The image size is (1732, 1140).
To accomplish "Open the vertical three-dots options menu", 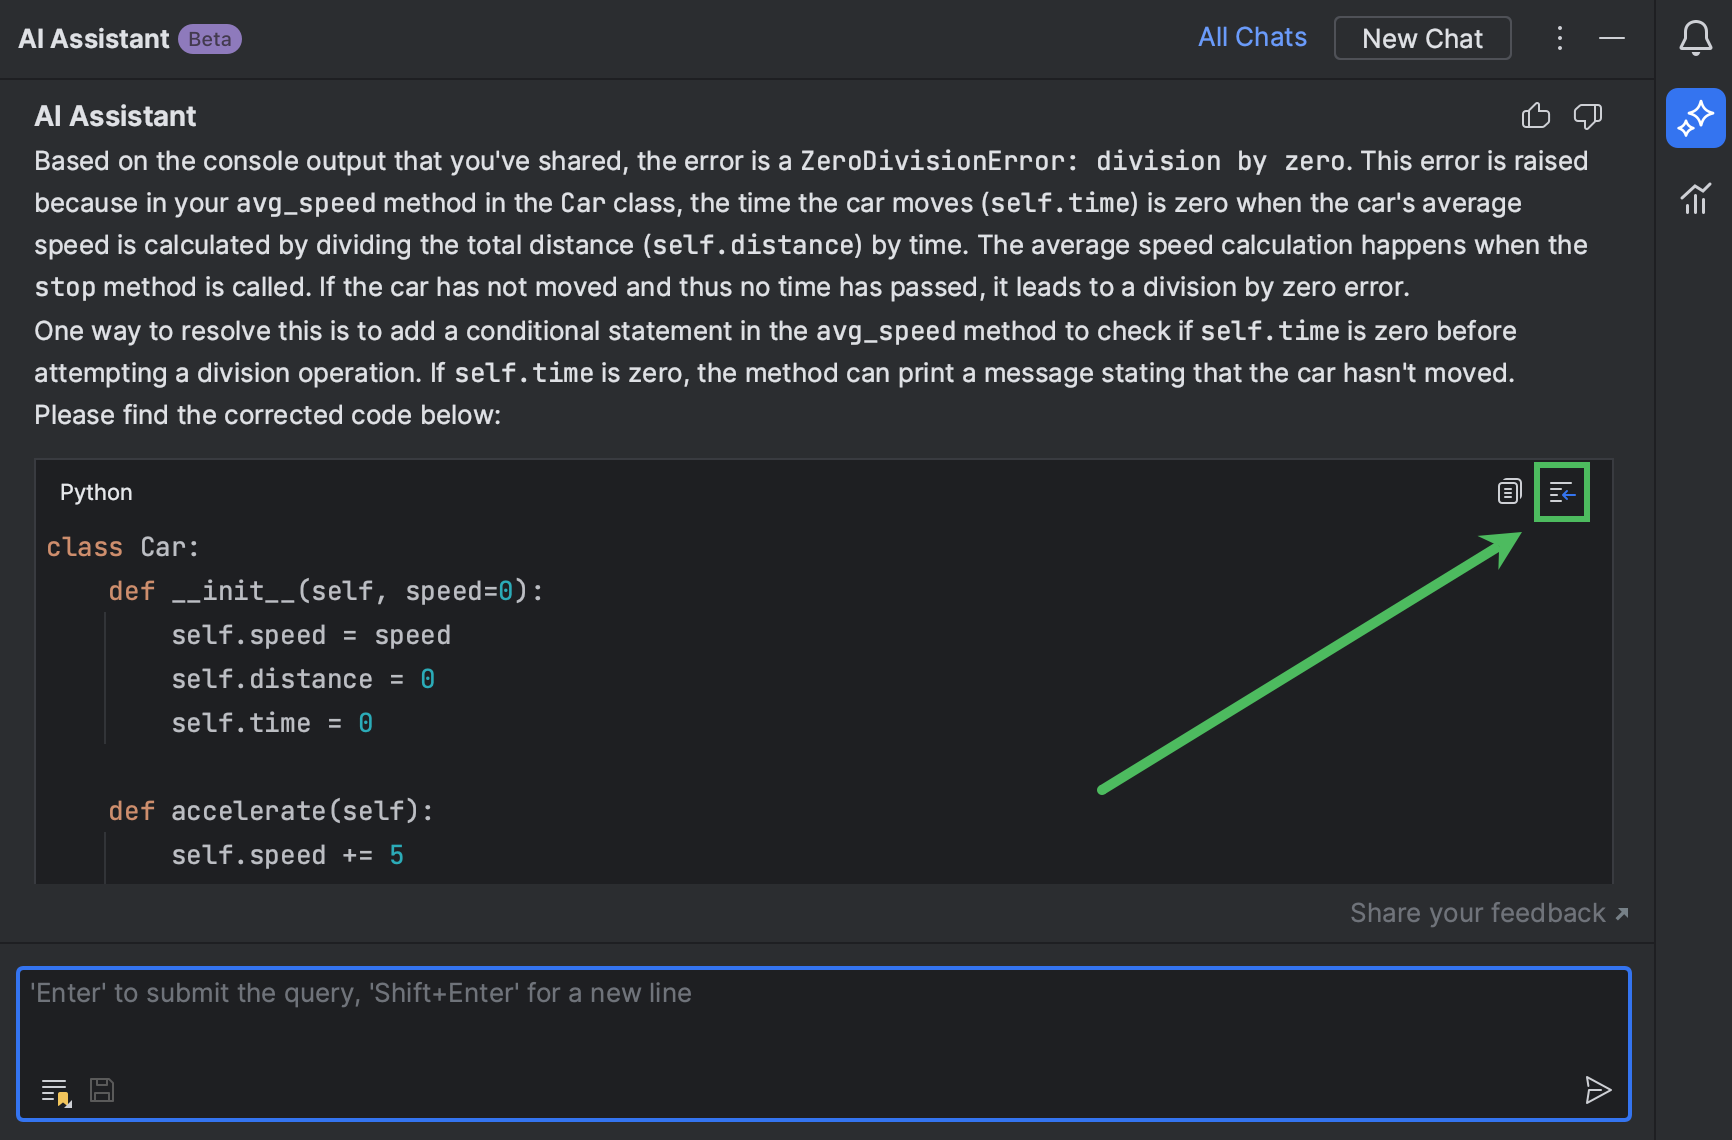I will tap(1559, 39).
